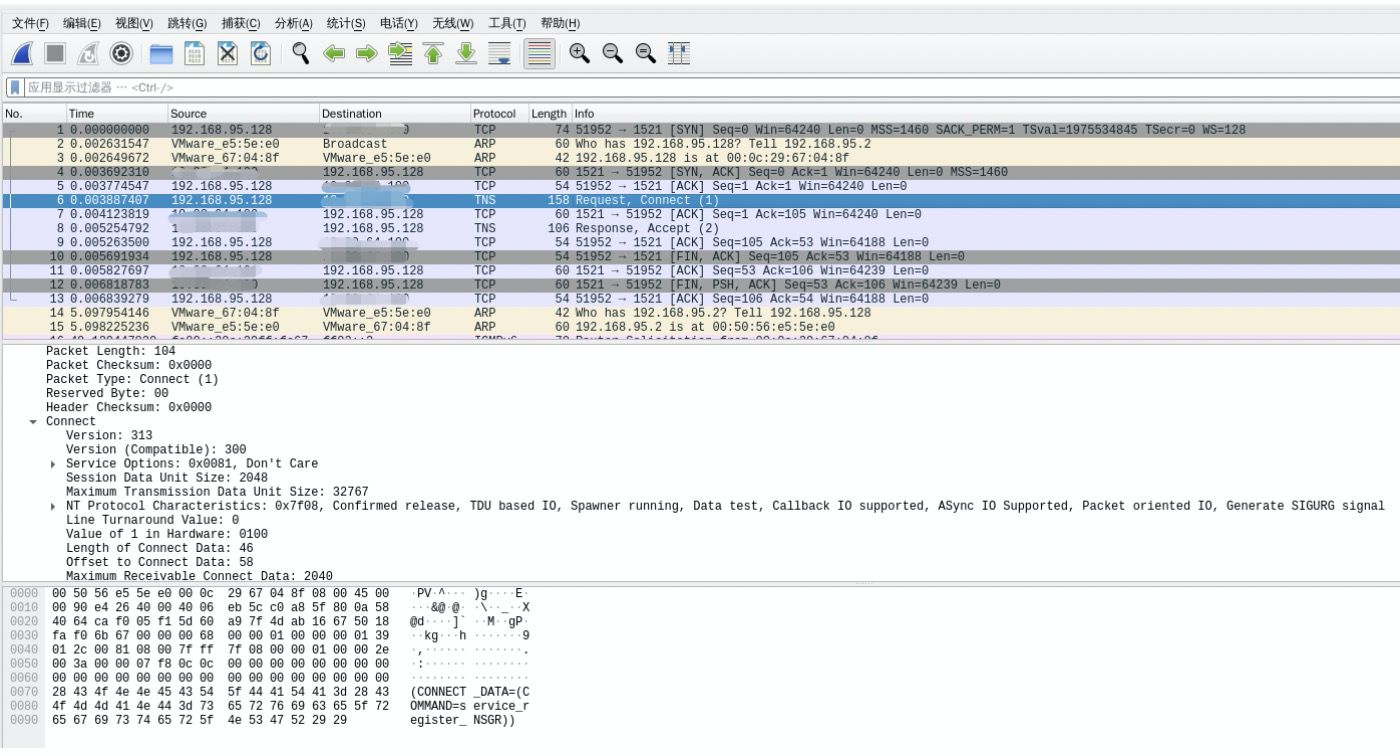Open find packet with magnifier icon

click(x=301, y=53)
